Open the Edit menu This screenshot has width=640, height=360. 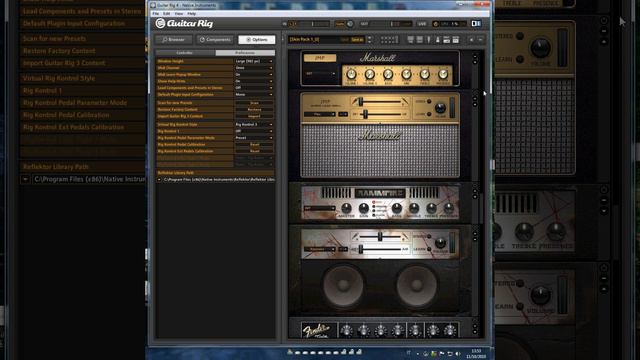pos(167,13)
